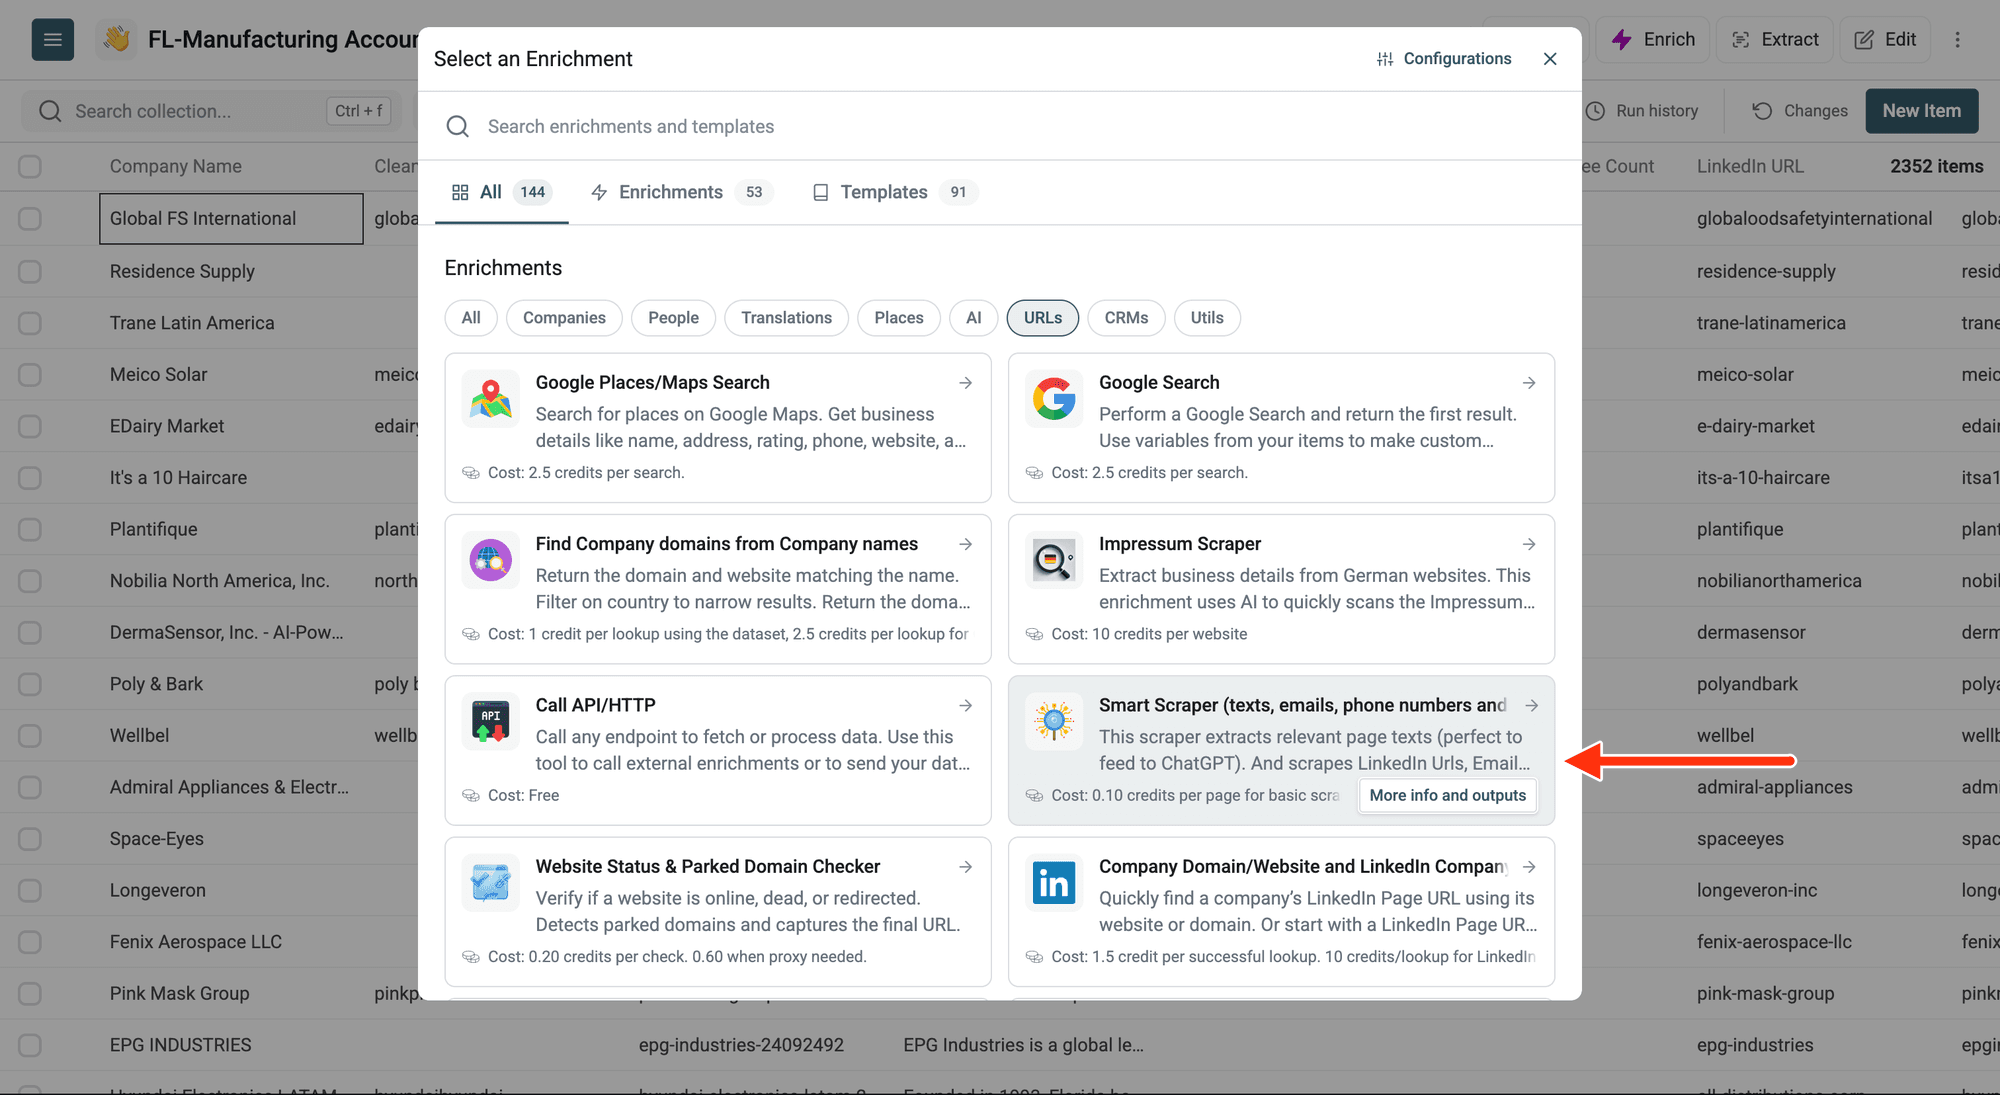The height and width of the screenshot is (1095, 2000).
Task: Click the arrow on Google Search card
Action: coord(1529,383)
